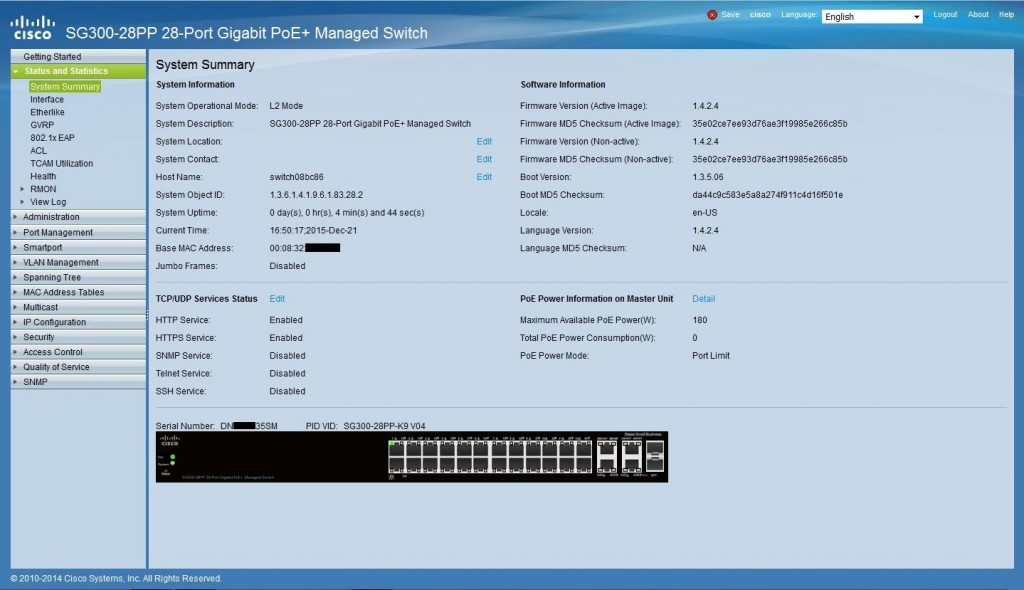Image resolution: width=1024 pixels, height=590 pixels.
Task: Open the SNMP menu
Action: click(78, 382)
